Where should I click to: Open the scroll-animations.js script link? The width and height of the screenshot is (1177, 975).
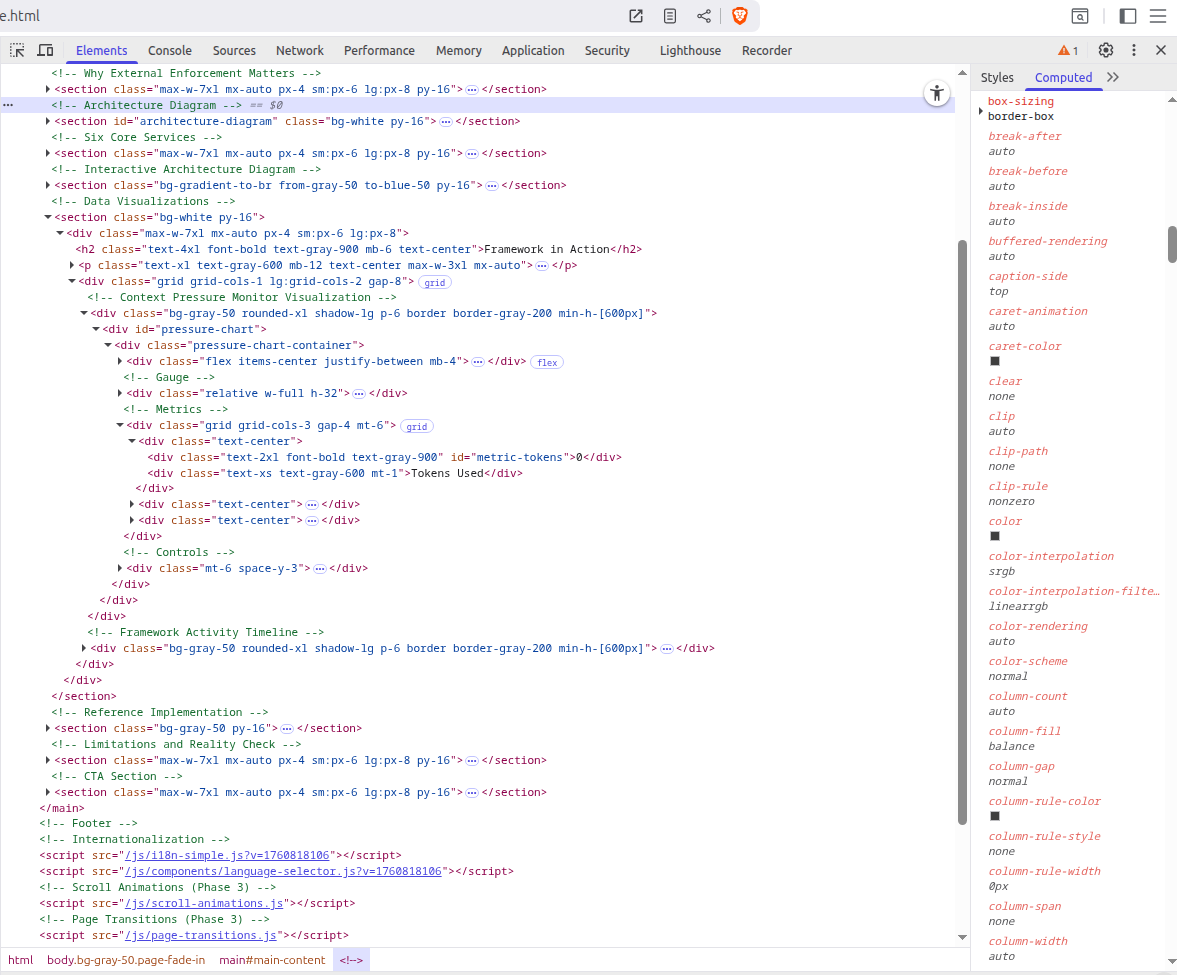[203, 903]
